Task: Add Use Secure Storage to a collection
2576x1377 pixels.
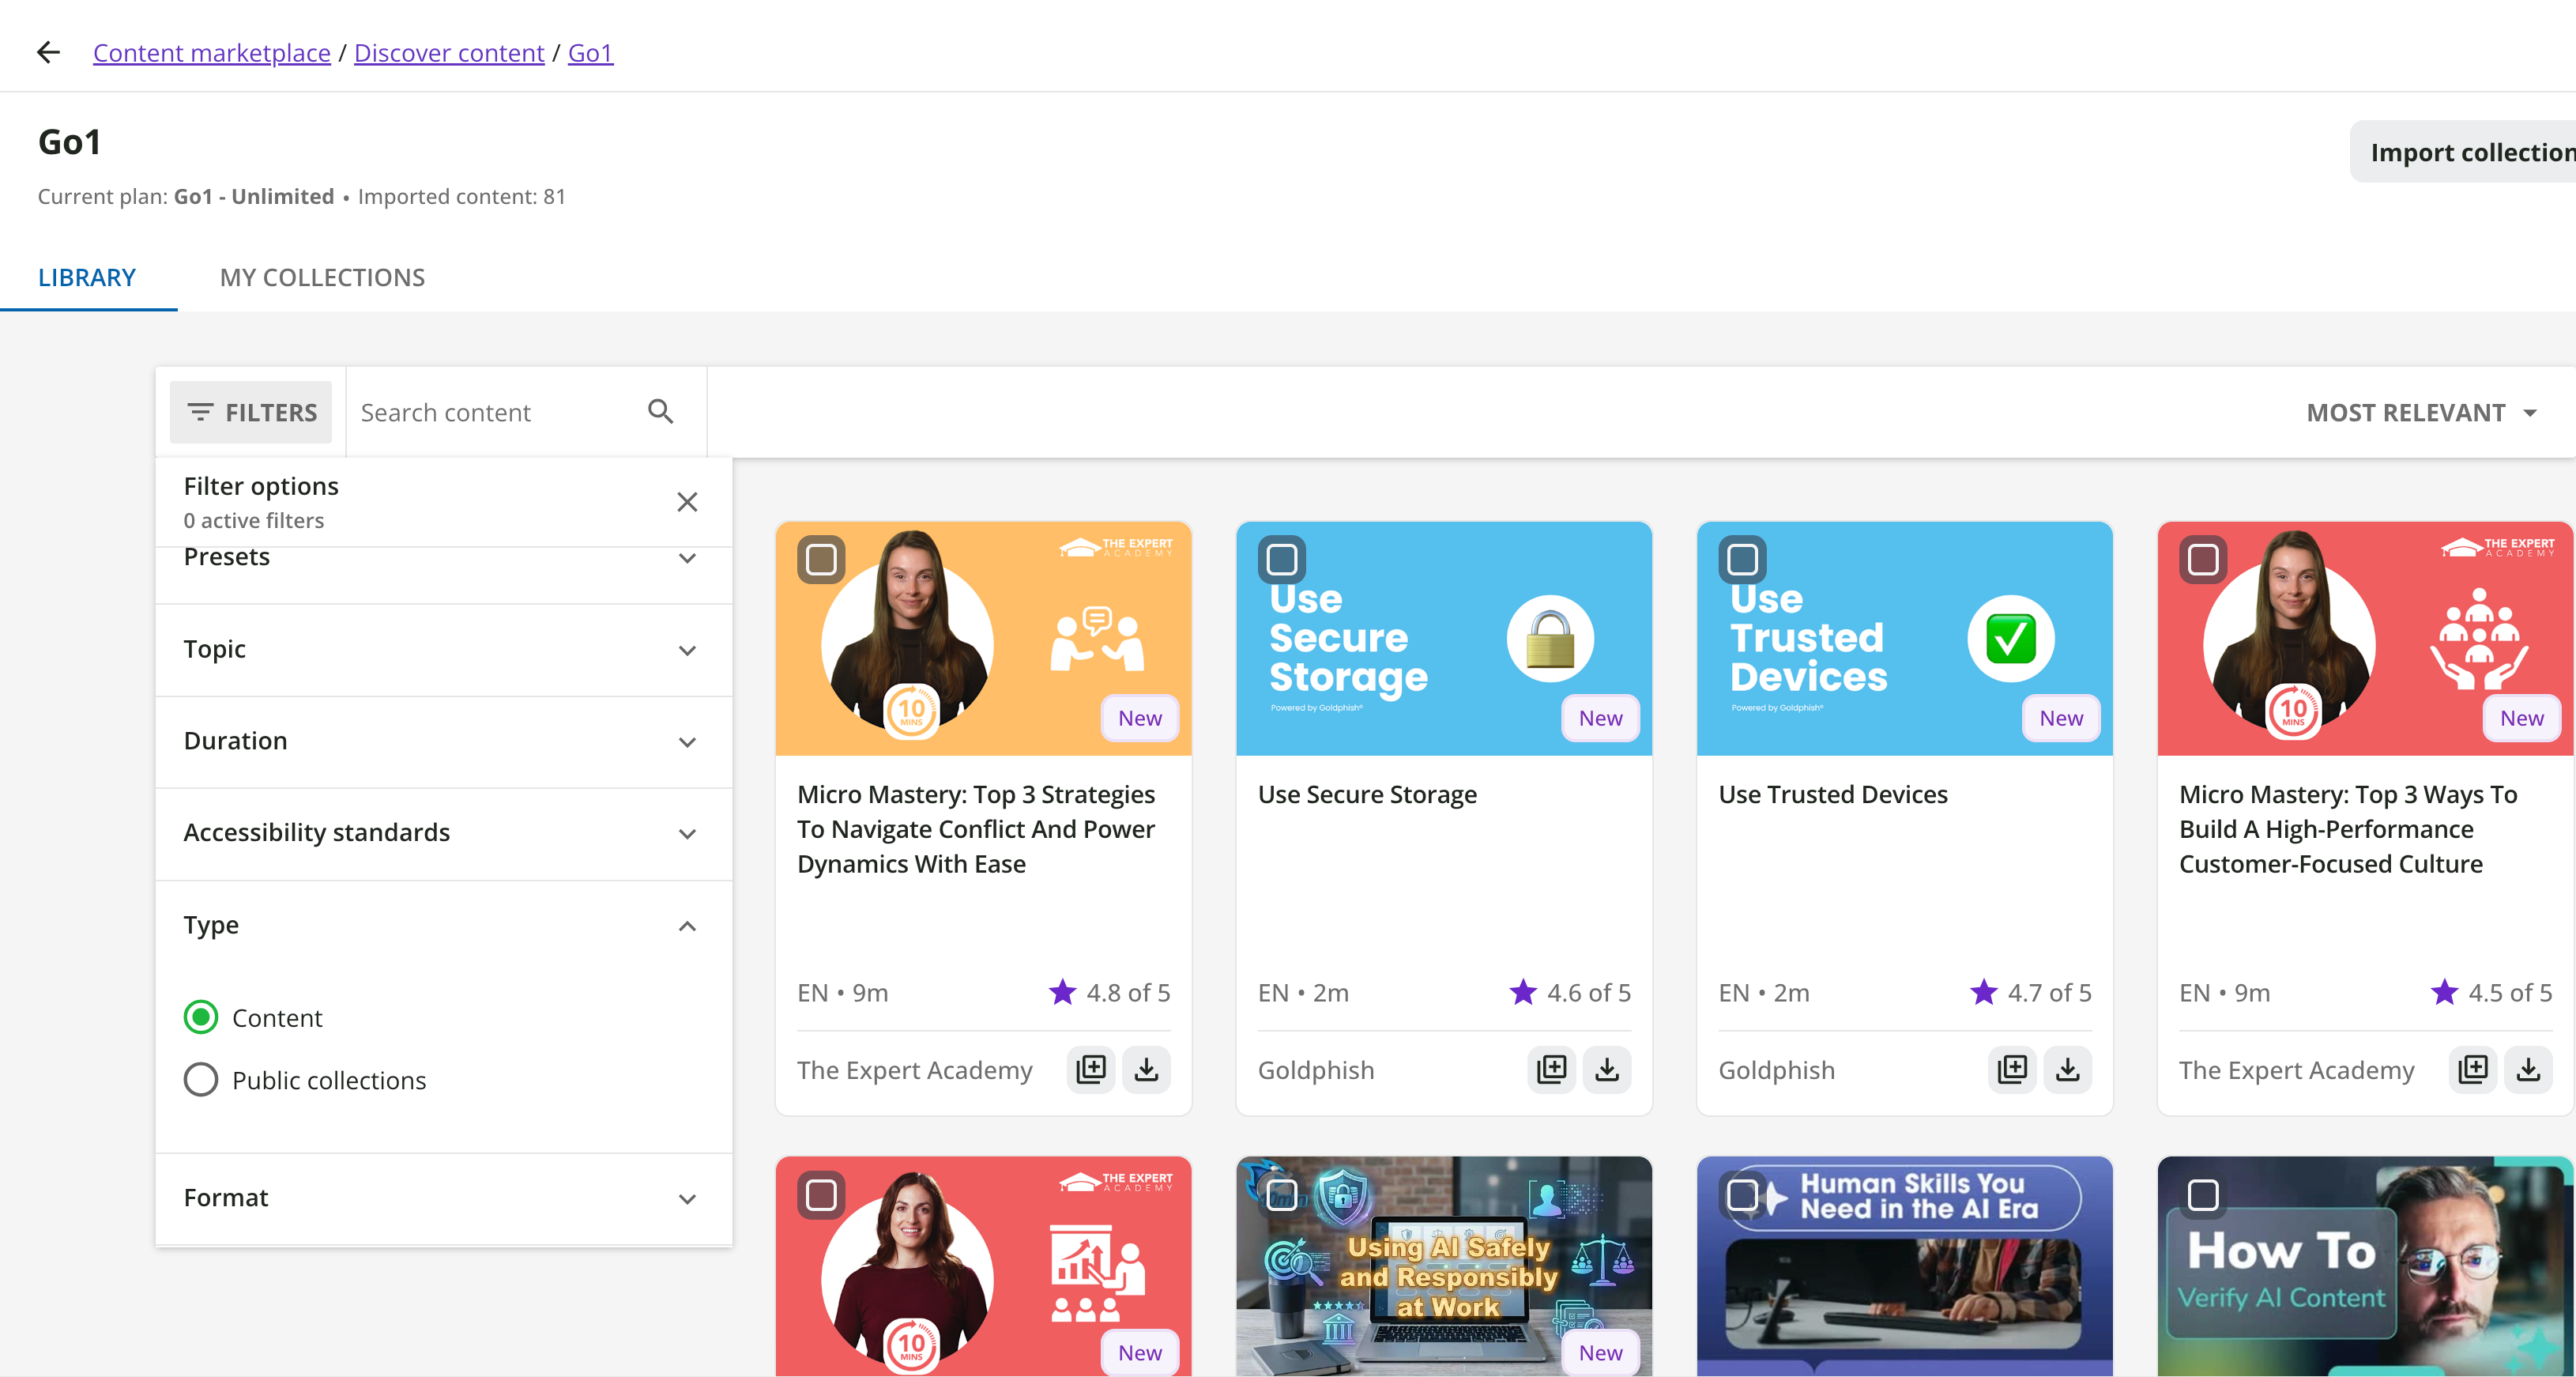Action: coord(1552,1069)
